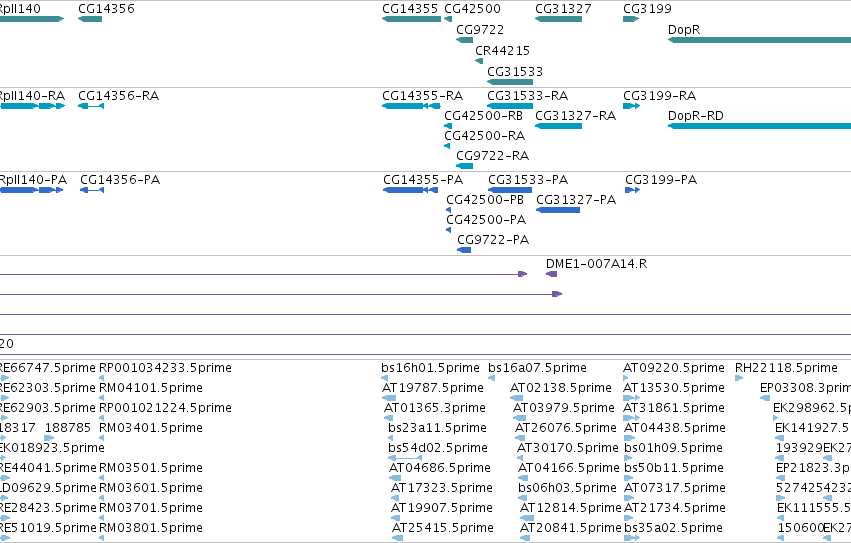Open the CR44215 gene feature

(479, 61)
